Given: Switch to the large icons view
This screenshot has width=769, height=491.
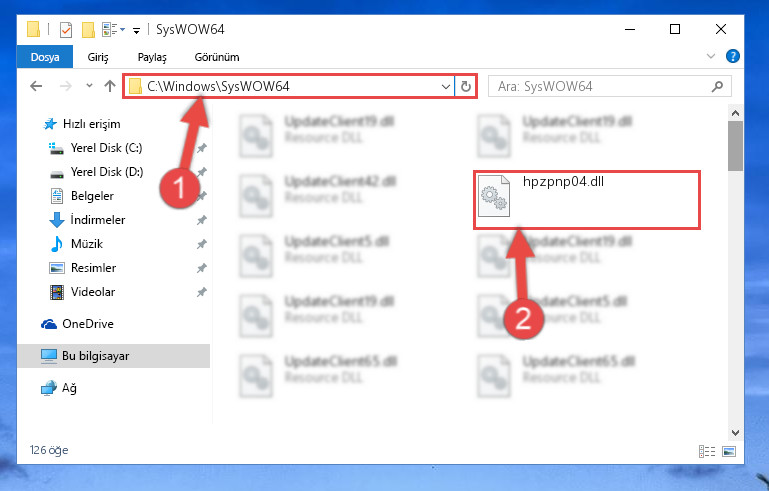Looking at the screenshot, I should click(729, 451).
